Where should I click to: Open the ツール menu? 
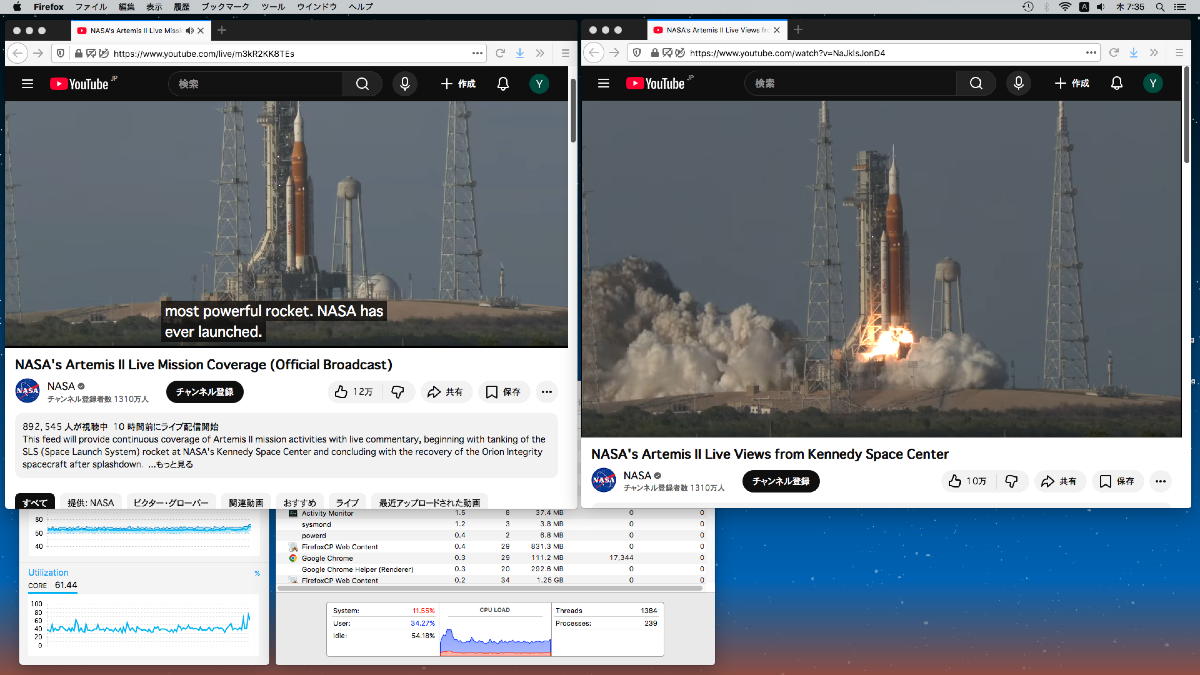click(273, 7)
